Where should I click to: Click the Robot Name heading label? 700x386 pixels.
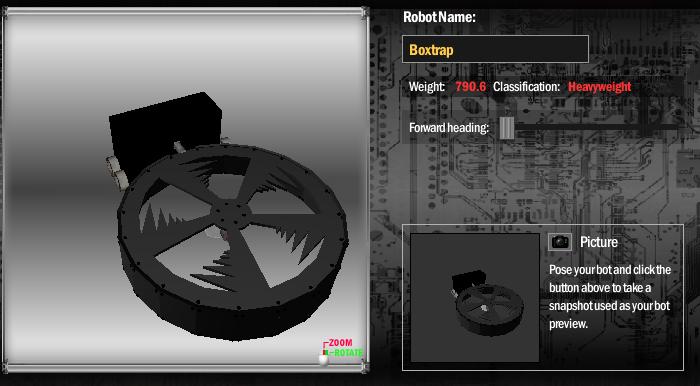[x=439, y=17]
